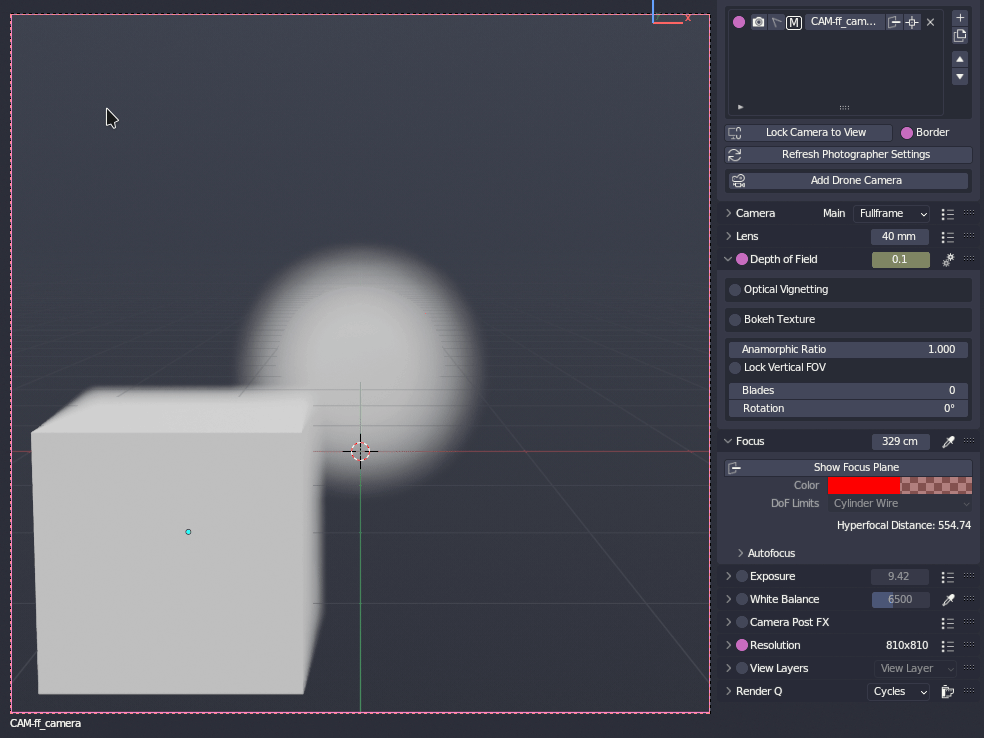Click the Blades value field
The width and height of the screenshot is (984, 738).
click(x=848, y=390)
